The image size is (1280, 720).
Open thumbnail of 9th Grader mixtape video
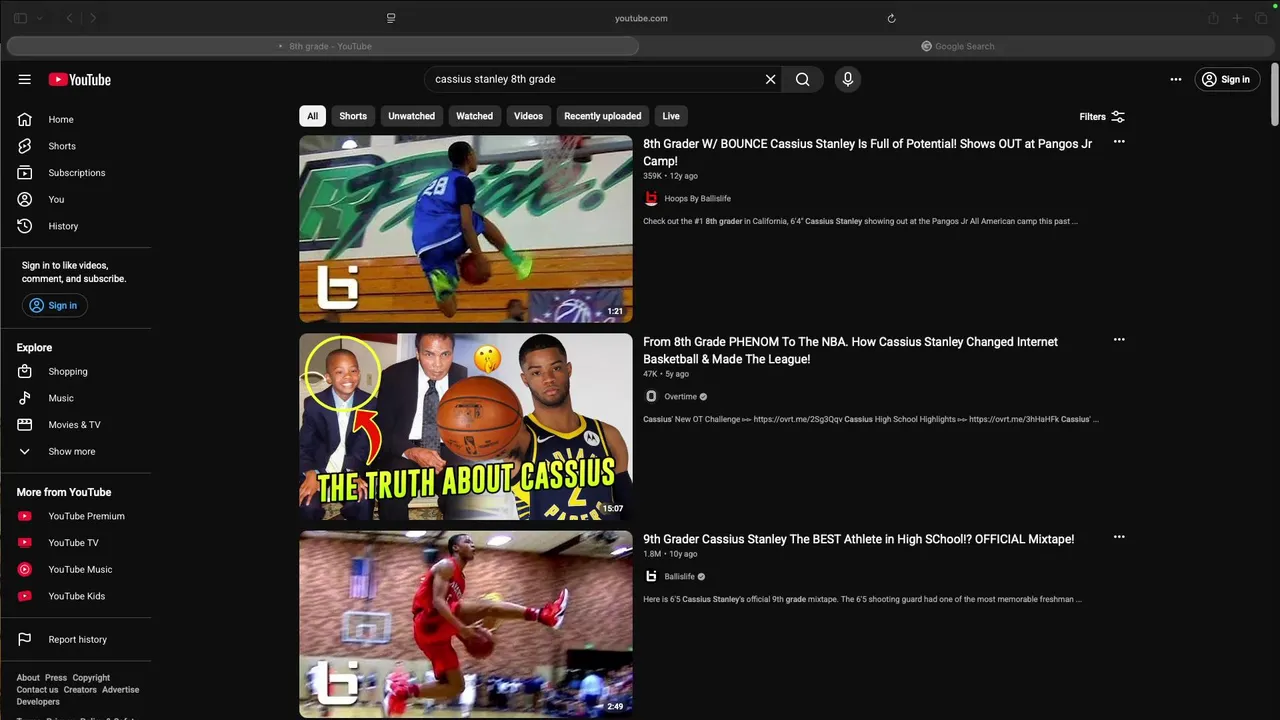pos(466,624)
